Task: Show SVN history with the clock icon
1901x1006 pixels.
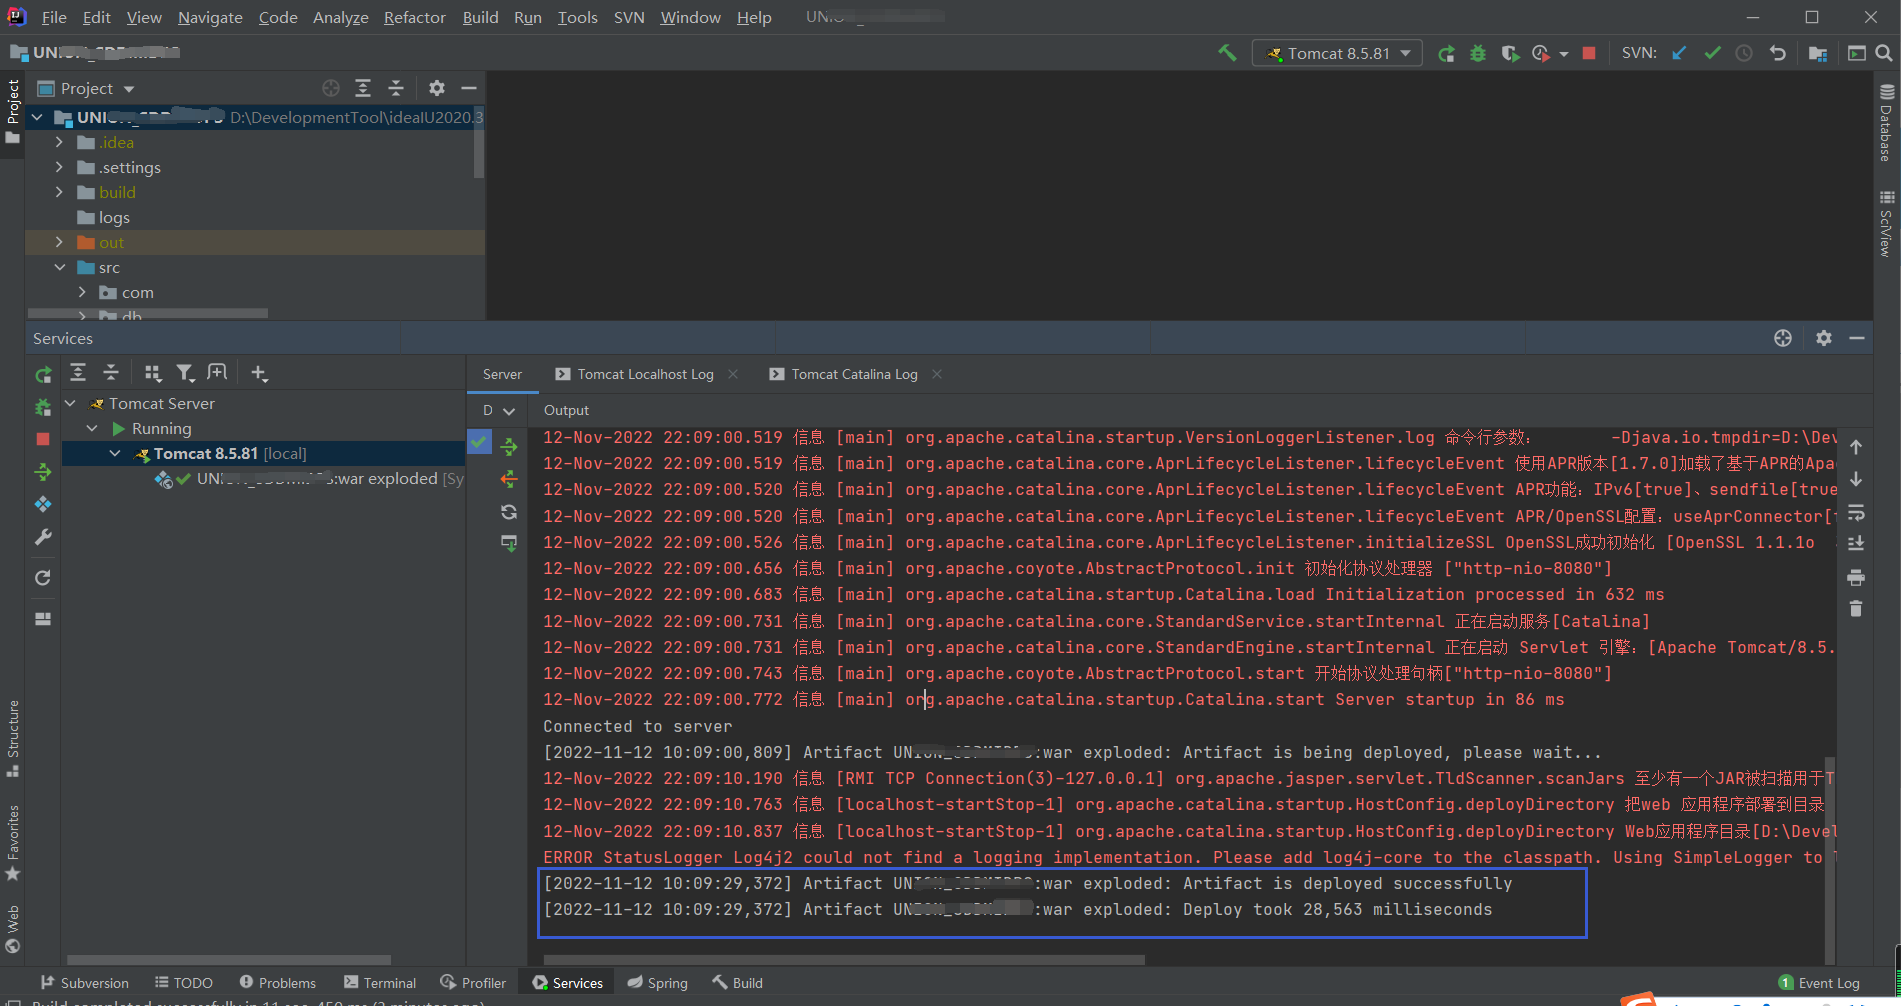Action: click(x=1744, y=53)
